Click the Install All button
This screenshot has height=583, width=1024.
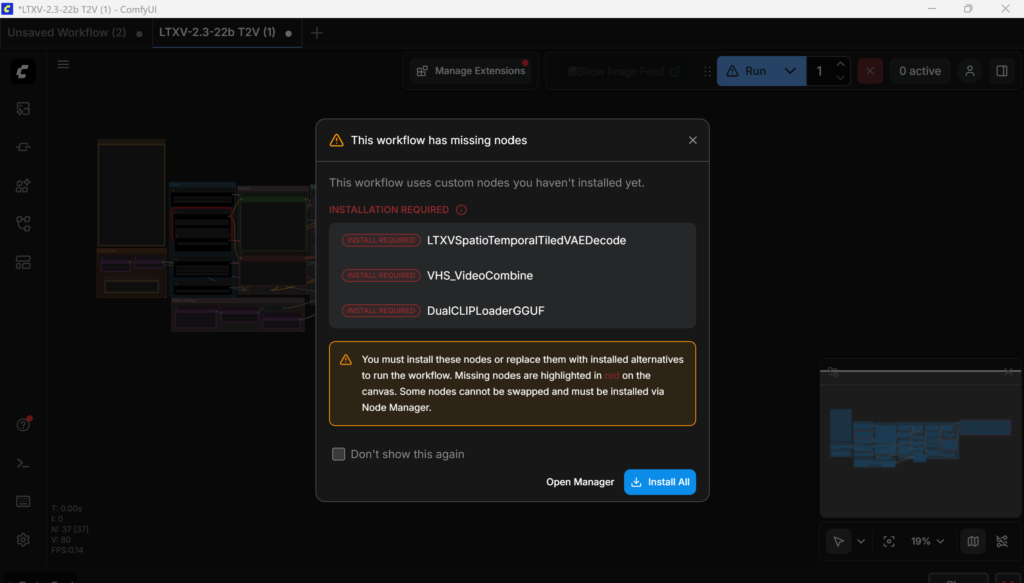(659, 481)
